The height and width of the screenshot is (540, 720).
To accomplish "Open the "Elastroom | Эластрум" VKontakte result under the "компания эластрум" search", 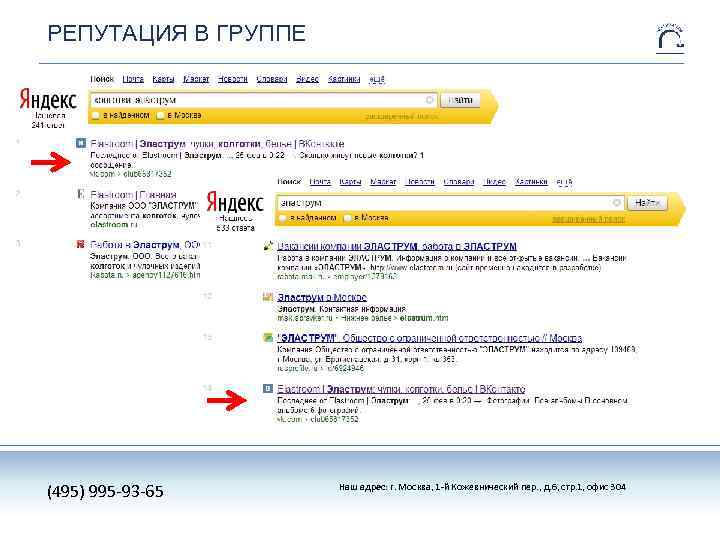I will pos(217,144).
